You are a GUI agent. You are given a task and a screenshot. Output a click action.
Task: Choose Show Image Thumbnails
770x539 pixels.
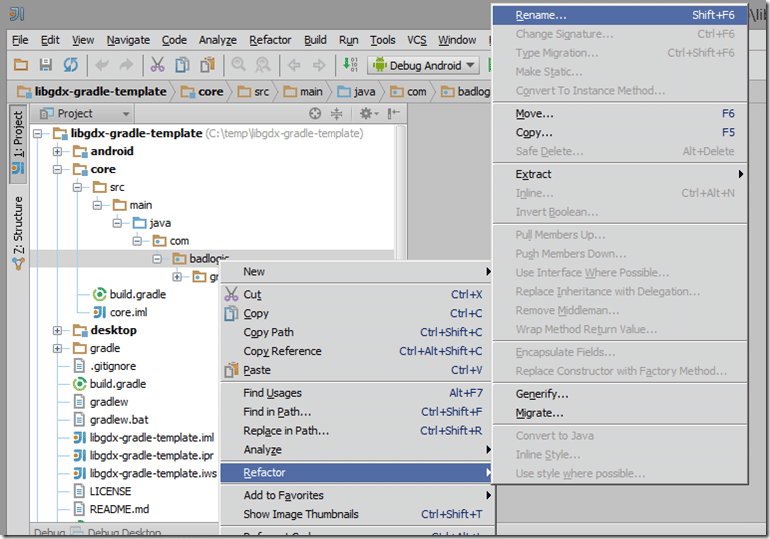click(356, 514)
